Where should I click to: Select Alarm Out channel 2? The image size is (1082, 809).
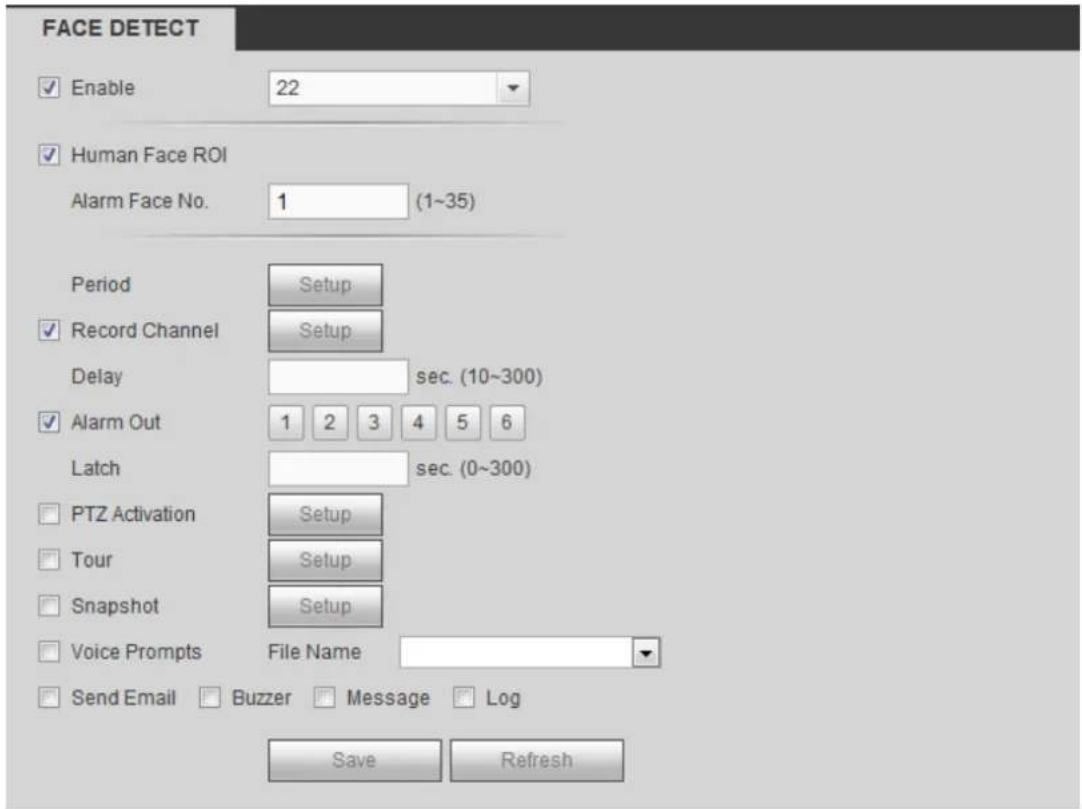pyautogui.click(x=330, y=422)
